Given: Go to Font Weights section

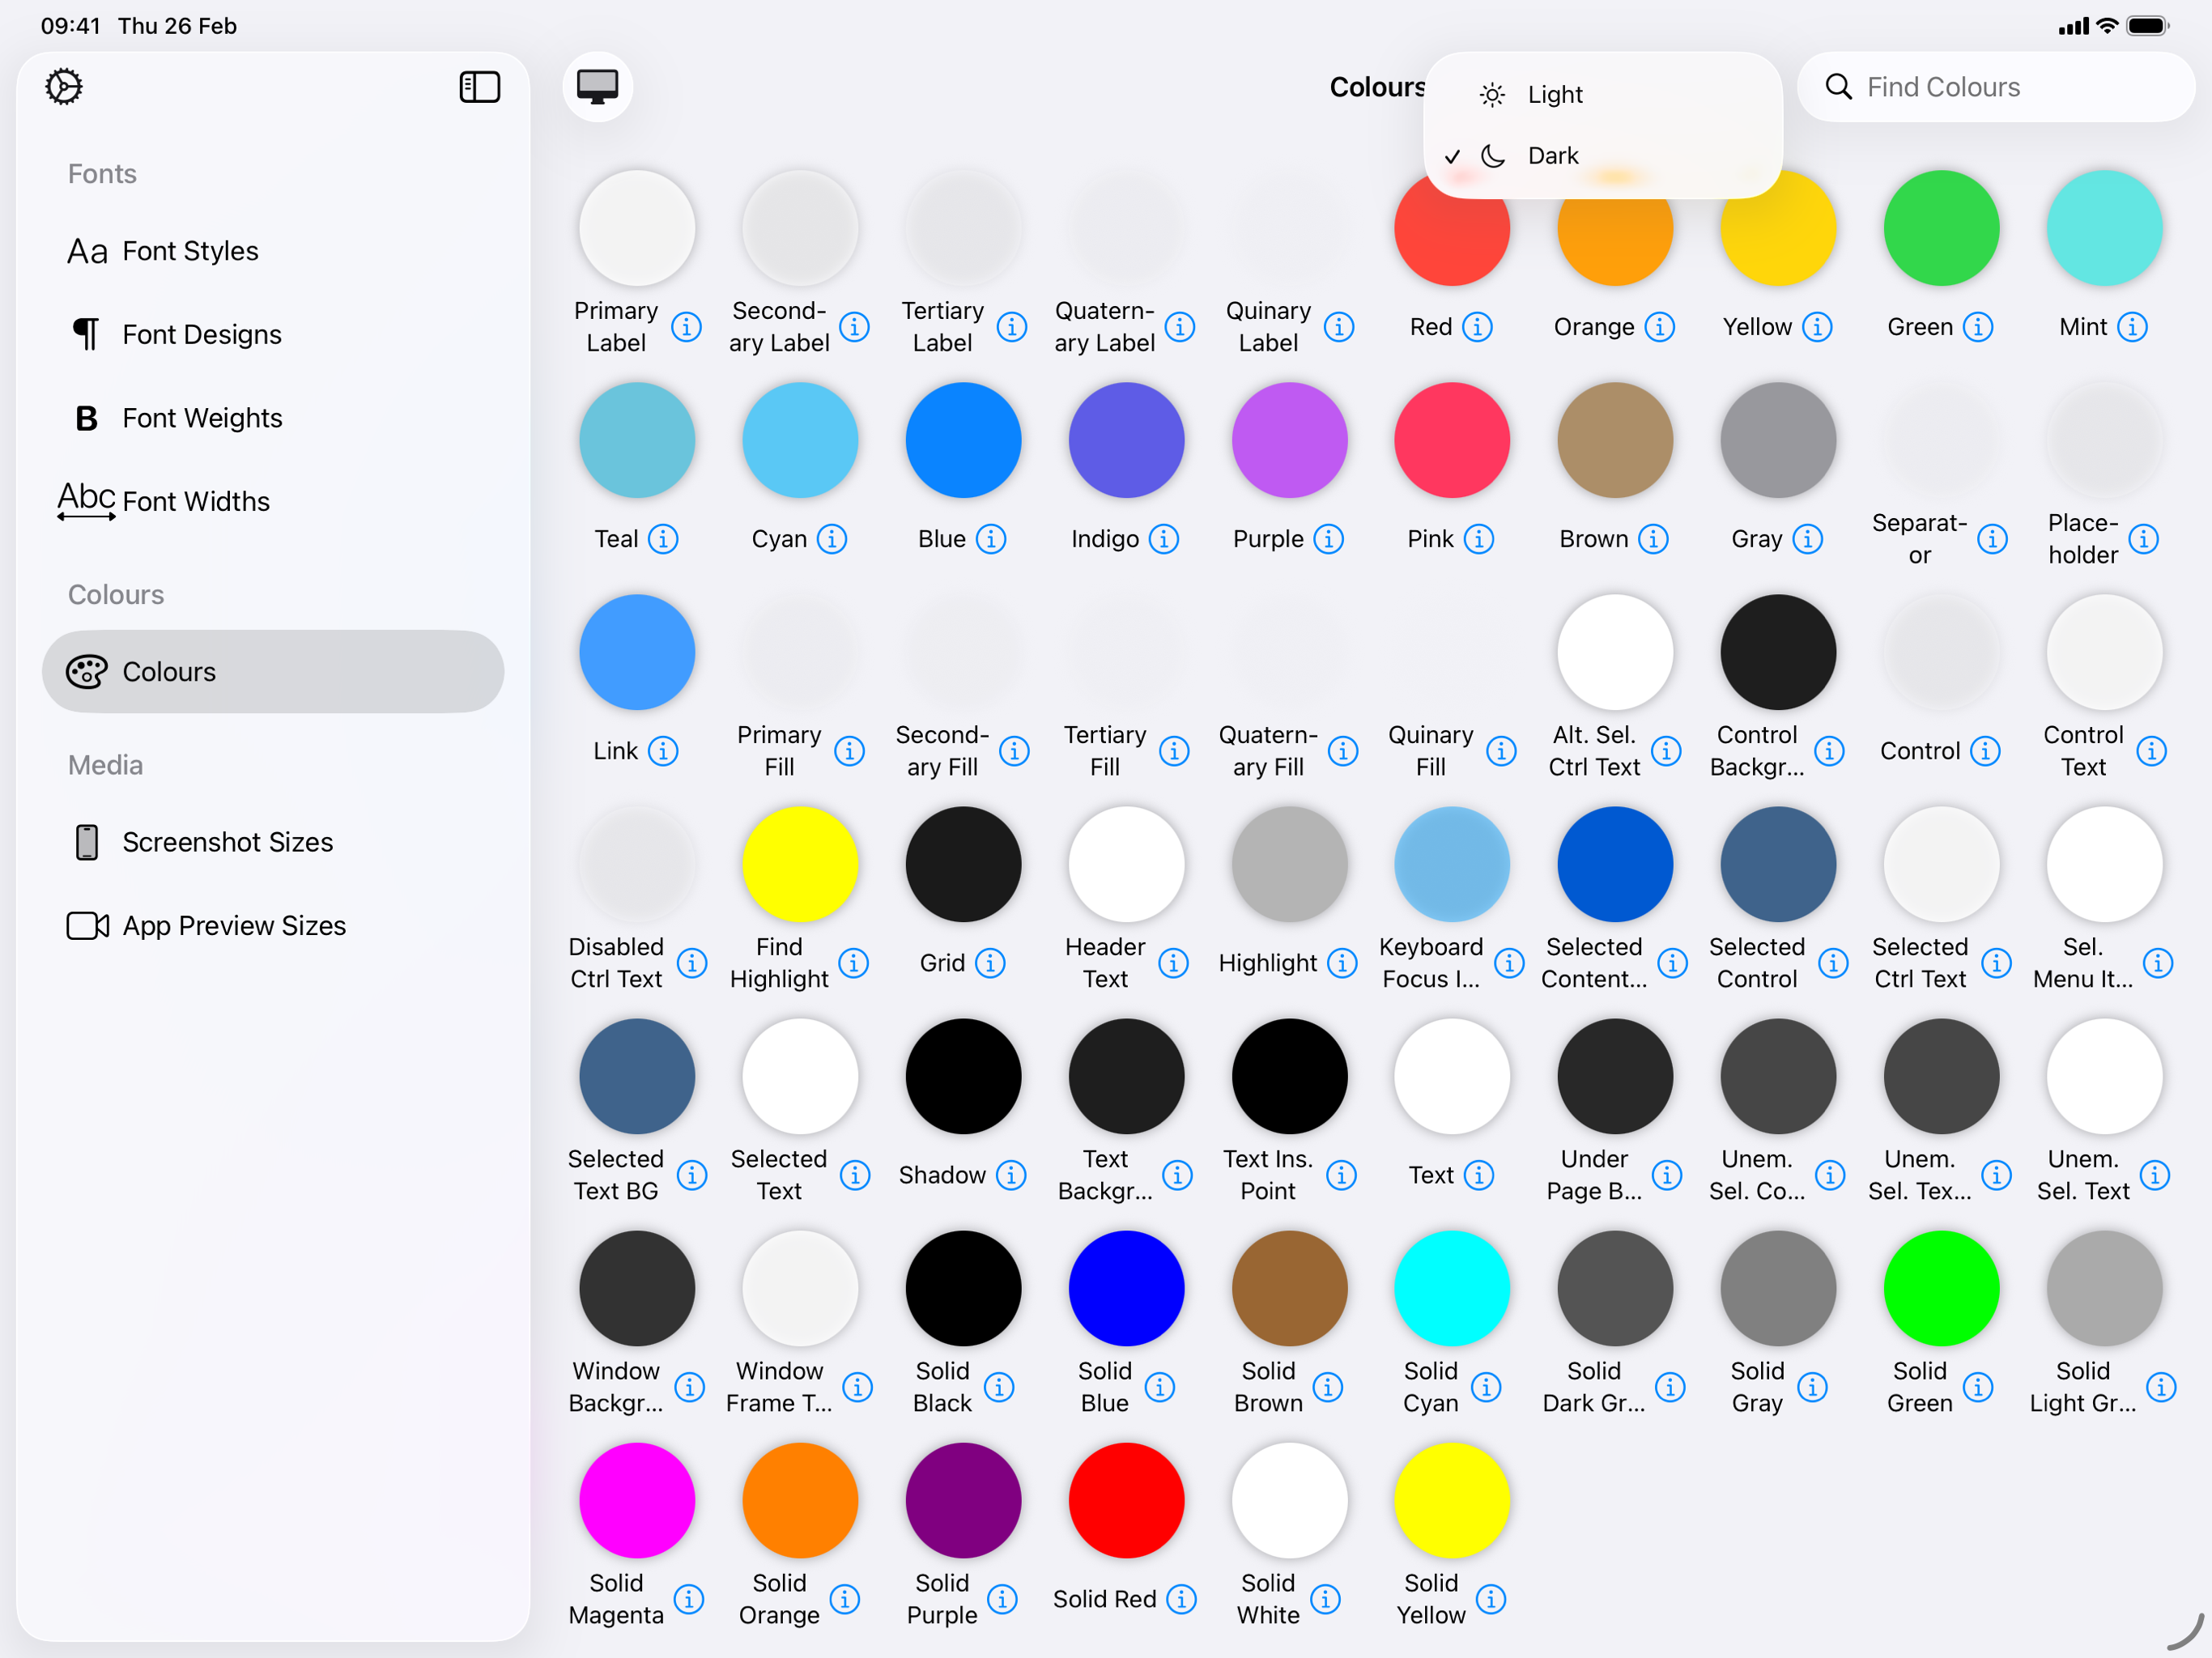Looking at the screenshot, I should pos(202,418).
